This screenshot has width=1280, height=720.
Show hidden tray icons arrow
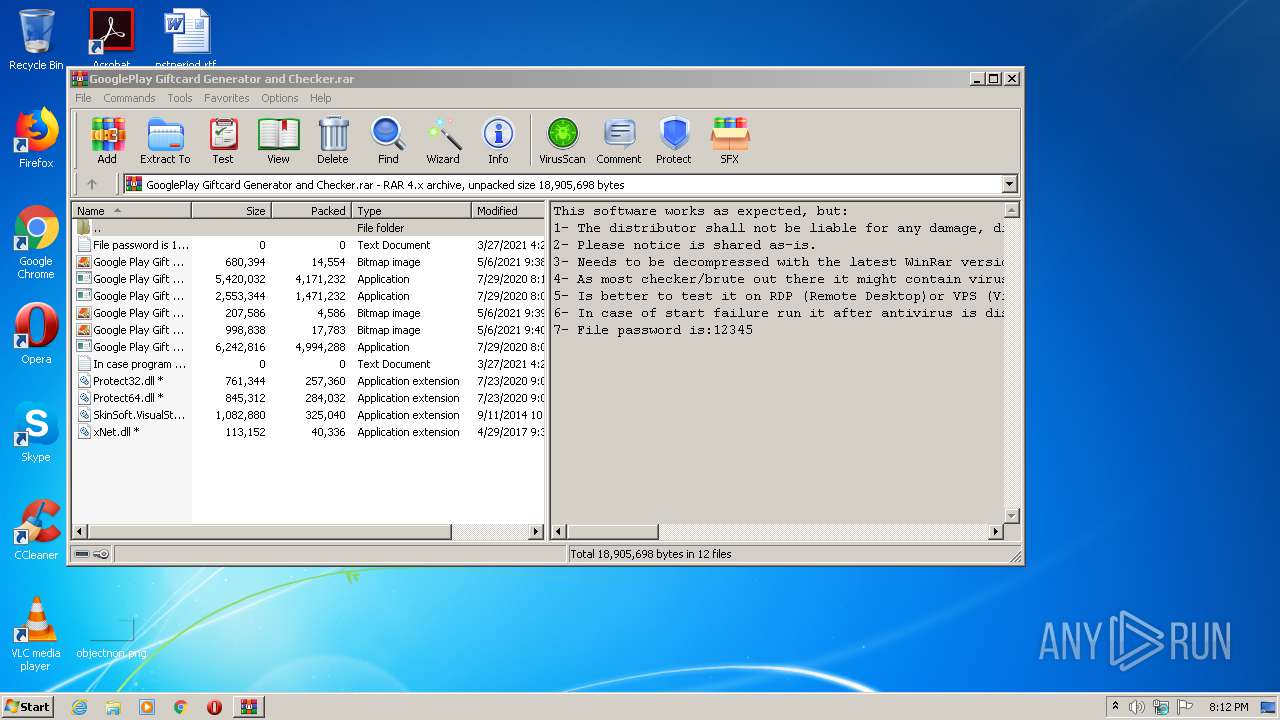(1115, 707)
